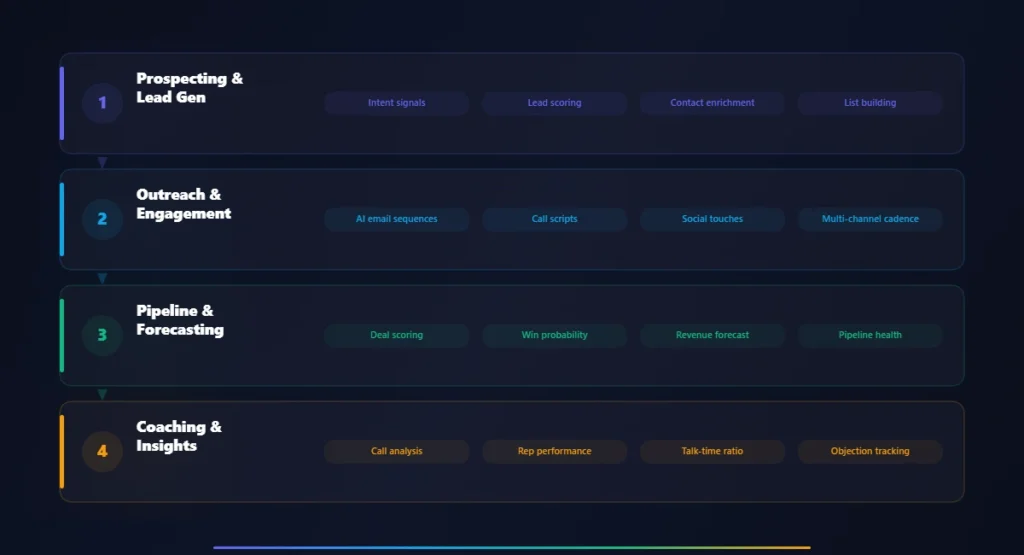Open the Revenue forecast pill

tap(712, 335)
